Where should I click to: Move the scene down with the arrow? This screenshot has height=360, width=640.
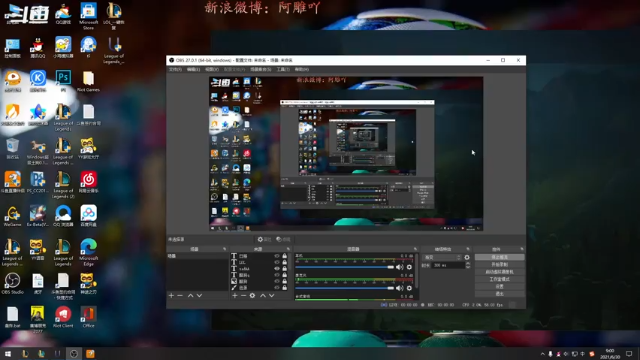pos(199,296)
